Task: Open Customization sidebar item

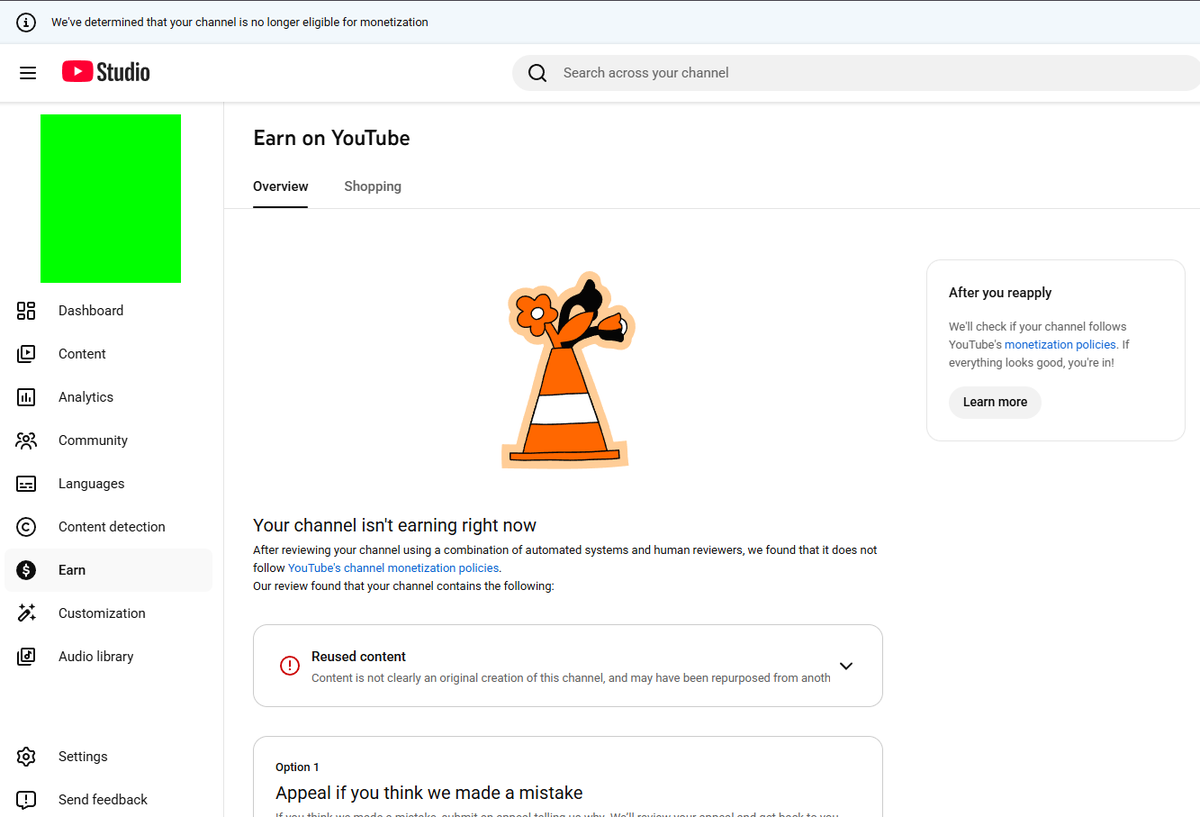Action: point(108,613)
